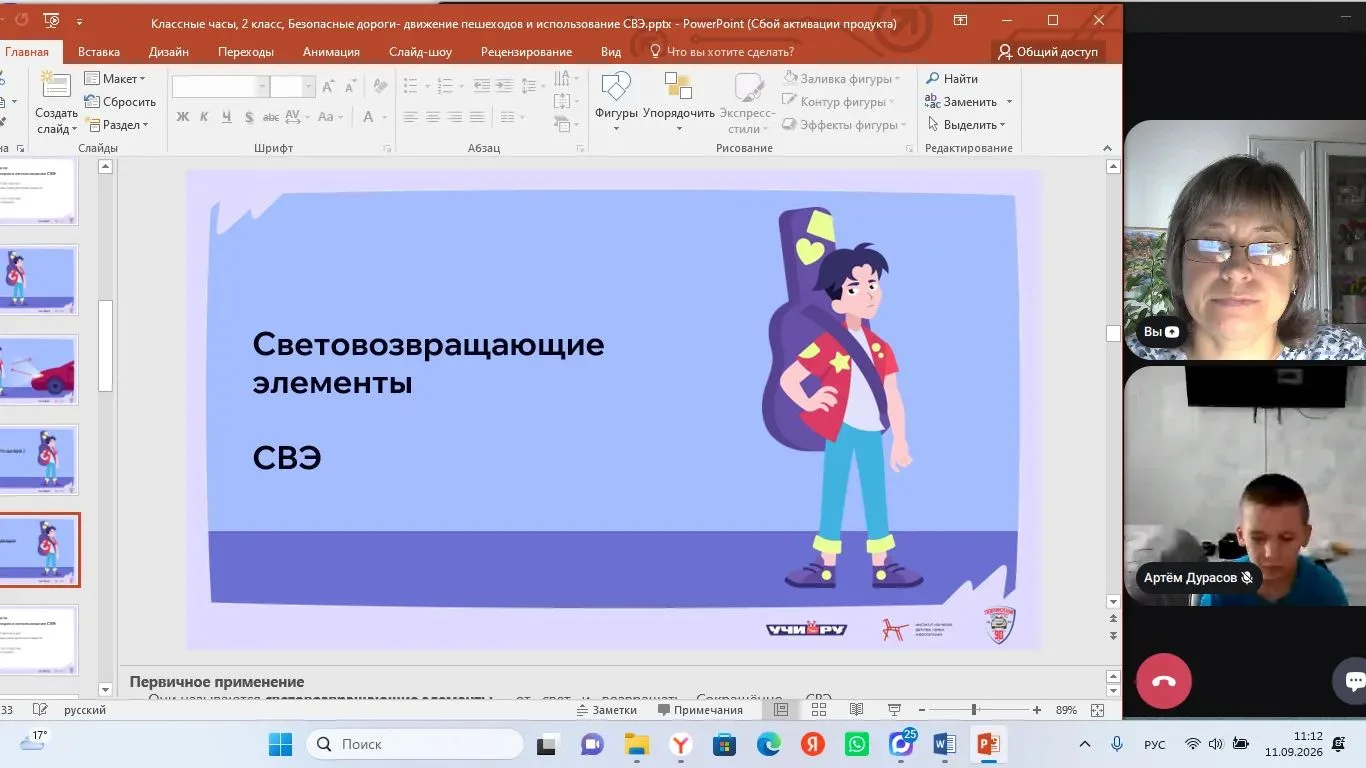Toggle left text alignment
The width and height of the screenshot is (1366, 768).
(x=411, y=117)
